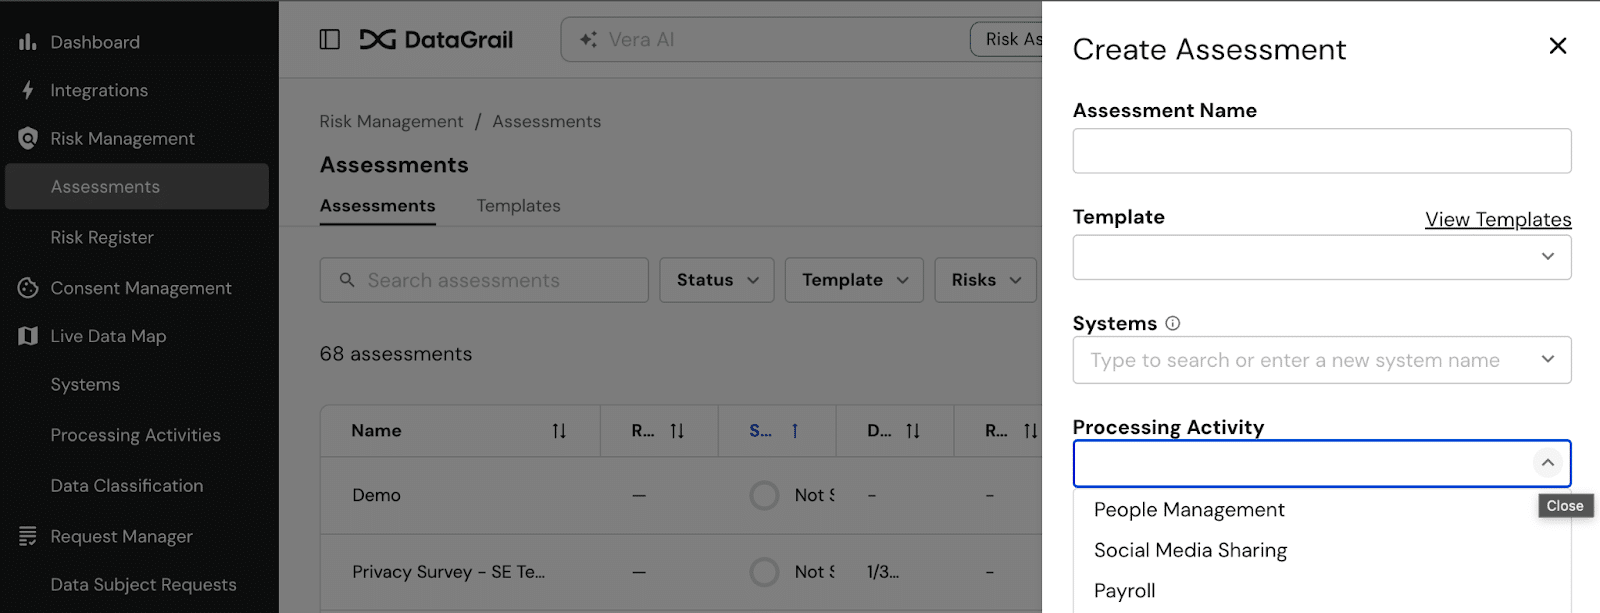Screen dimensions: 1600x613
Task: Select the Privacy Survey status circle
Action: pos(764,572)
